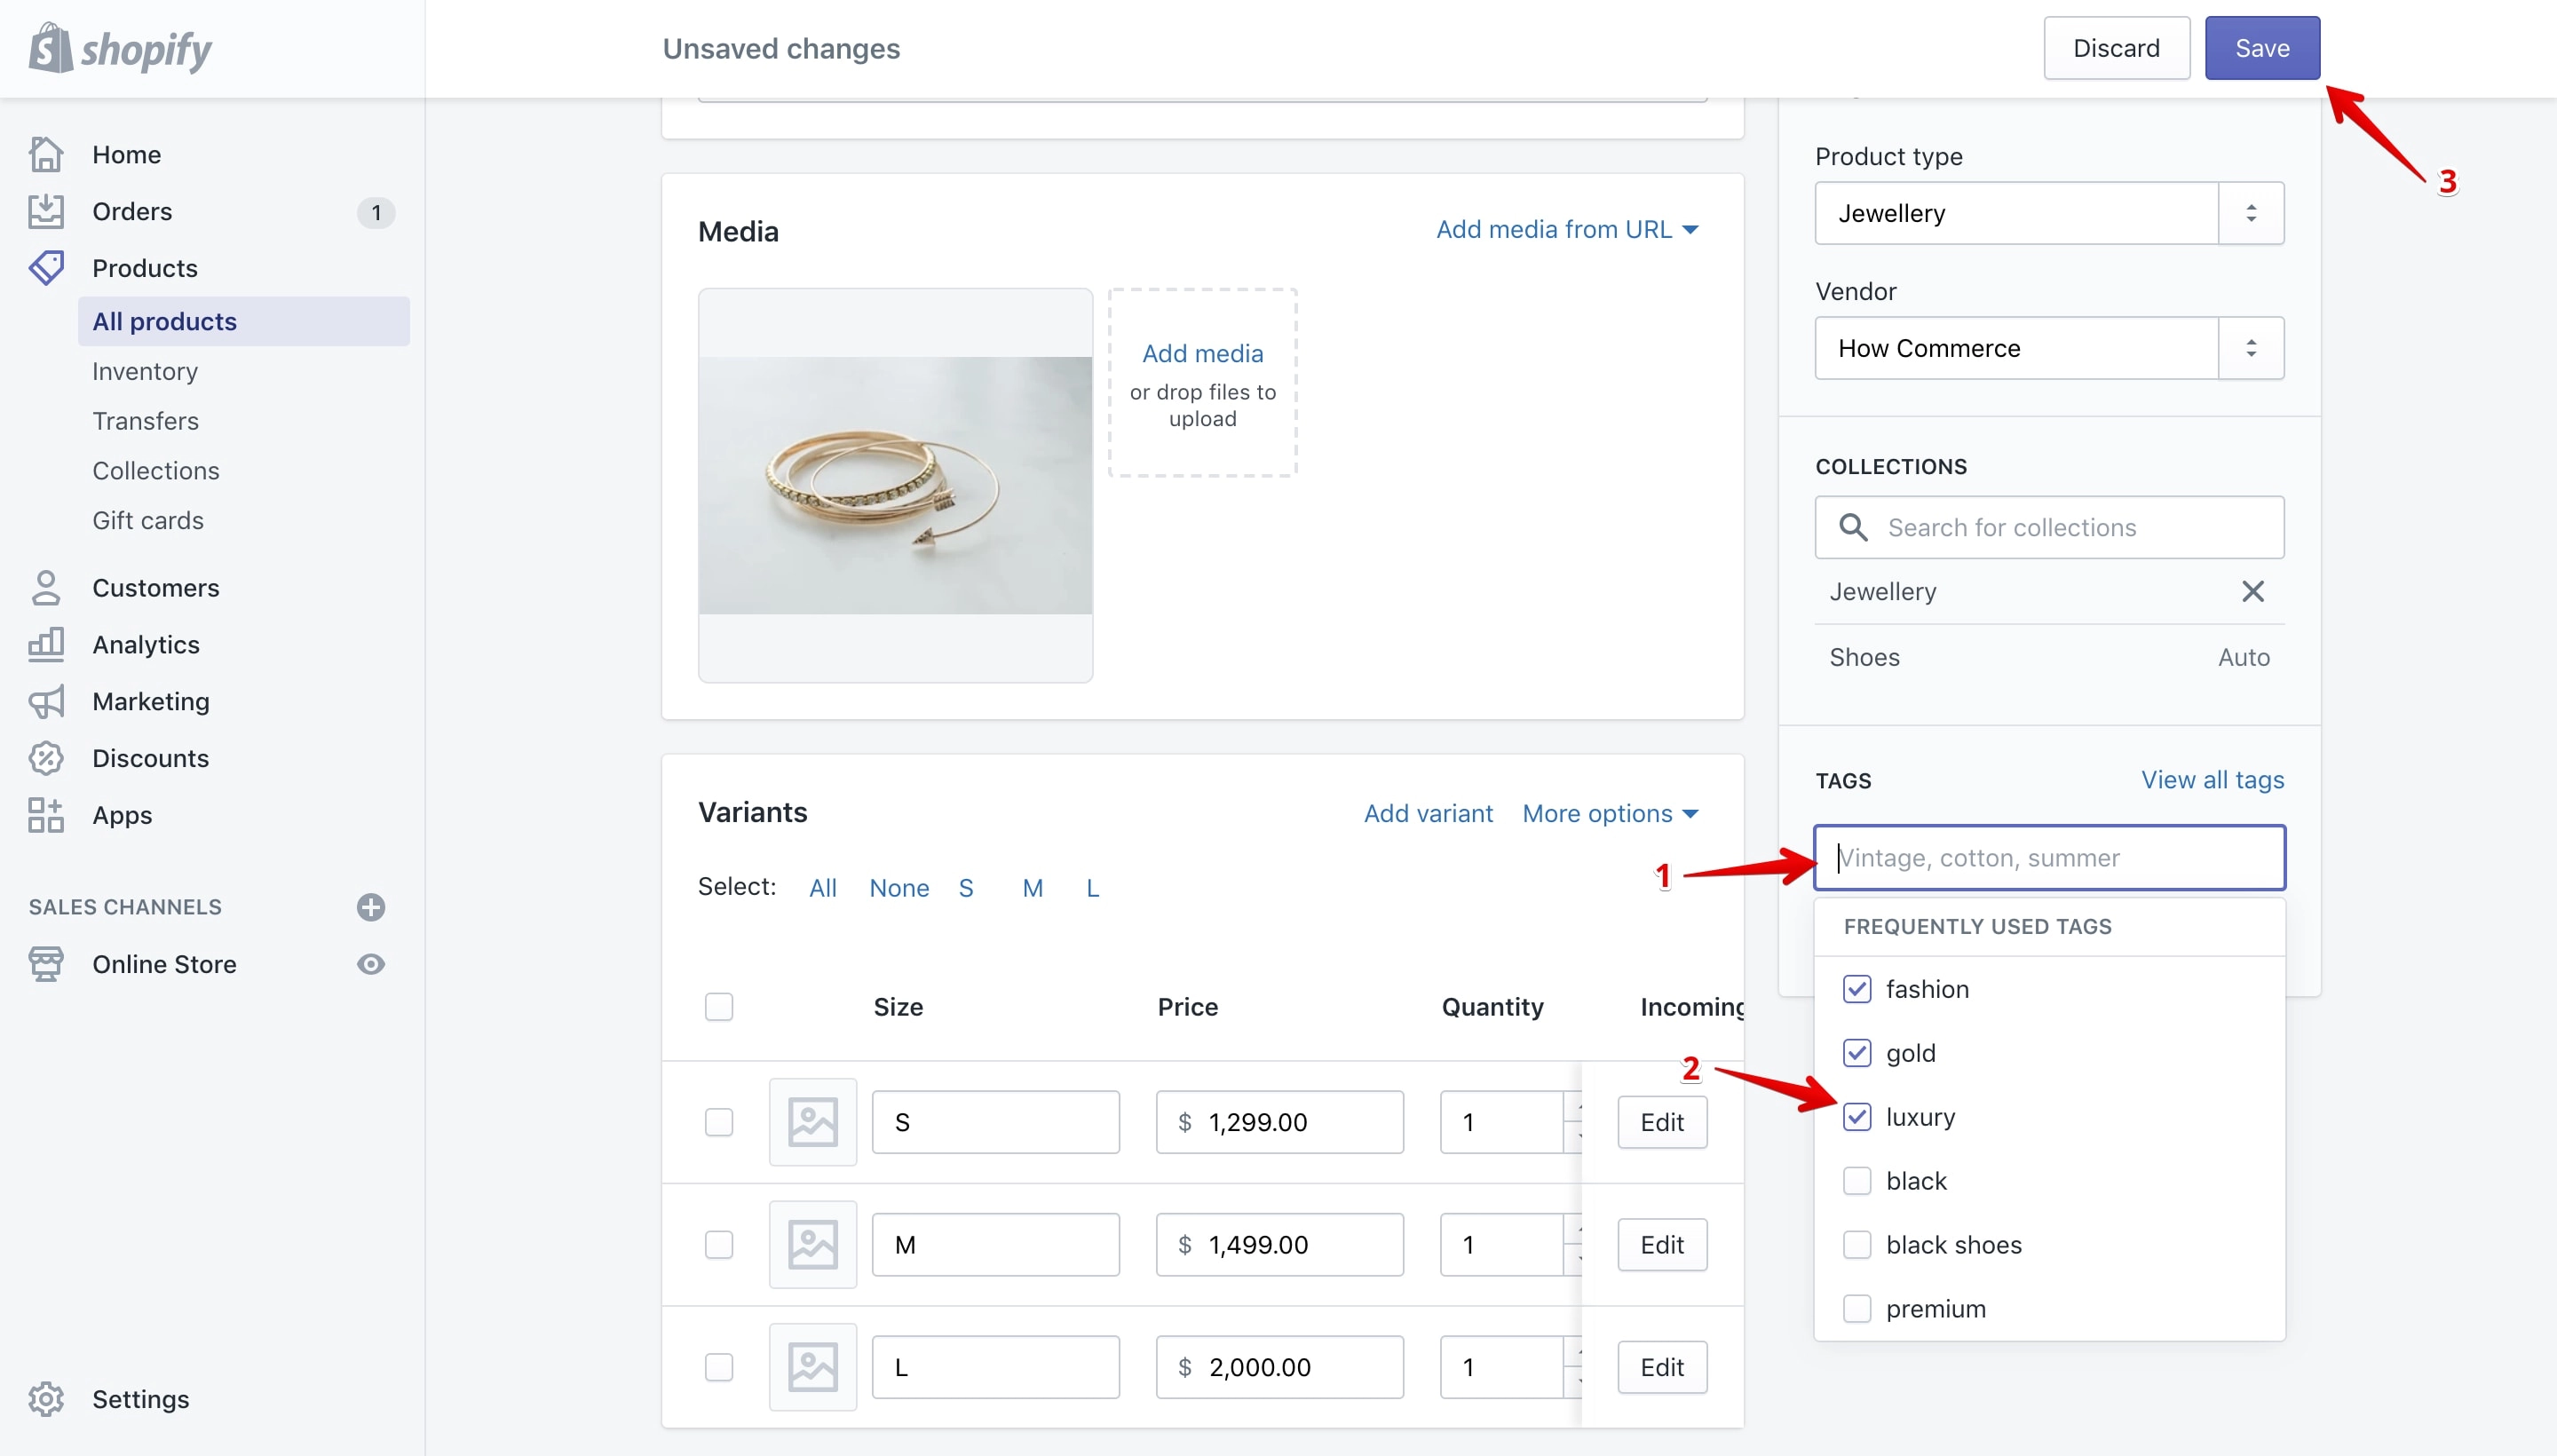Click the collections search magnifier icon
This screenshot has width=2557, height=1456.
pos(1853,527)
